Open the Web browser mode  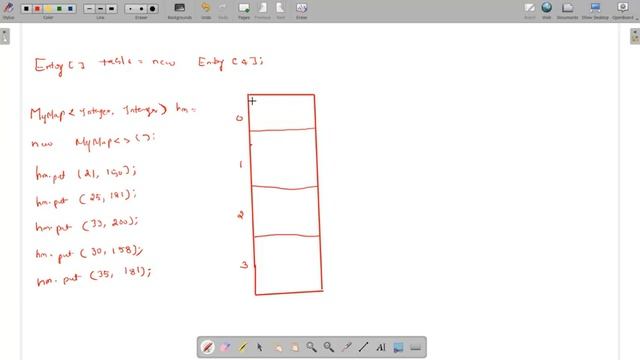(547, 10)
